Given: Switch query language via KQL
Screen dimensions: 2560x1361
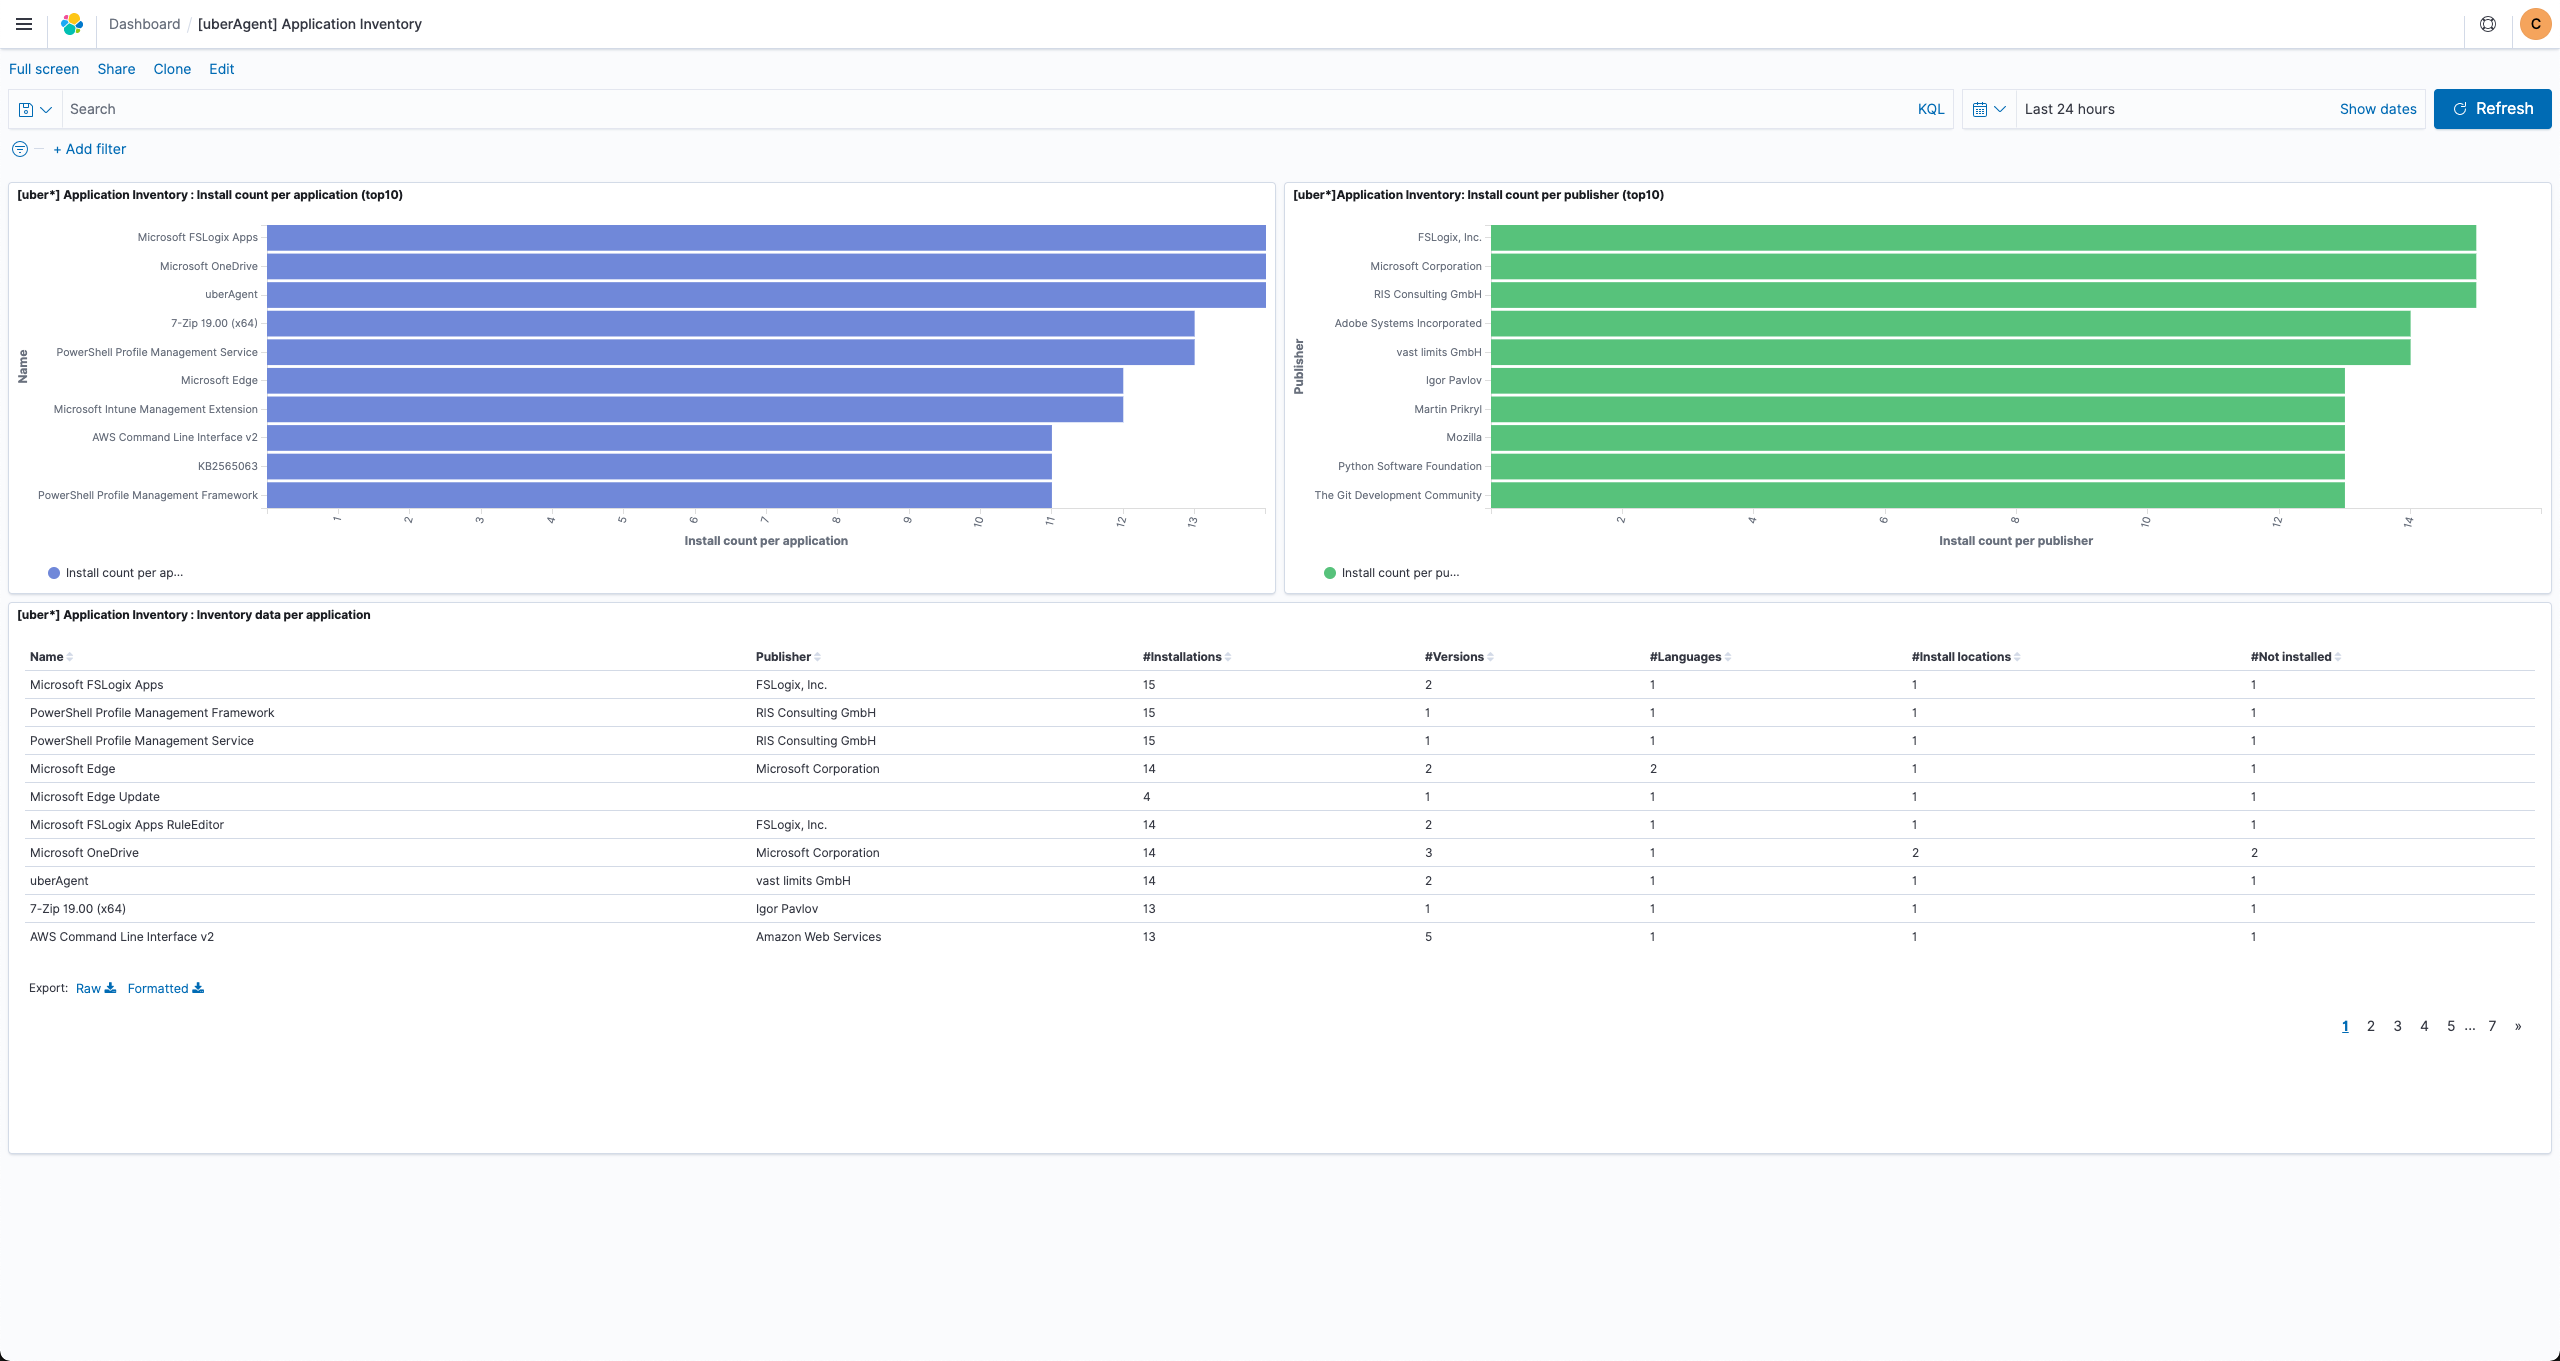Looking at the screenshot, I should 1930,109.
